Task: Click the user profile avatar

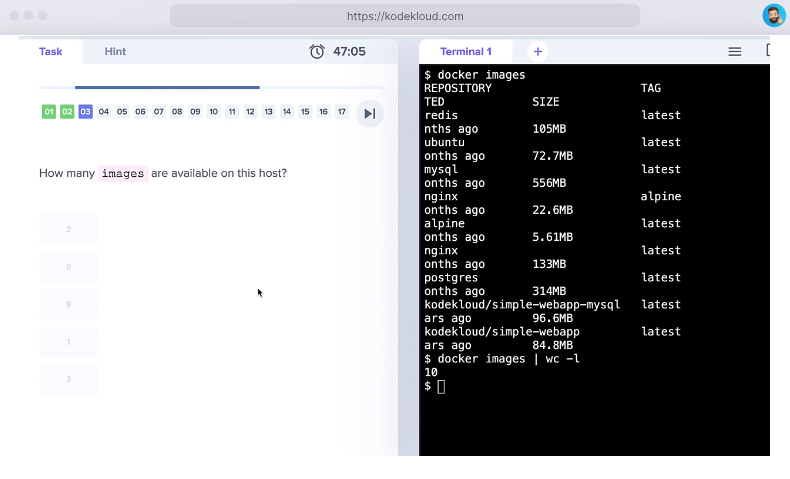Action: (x=773, y=16)
